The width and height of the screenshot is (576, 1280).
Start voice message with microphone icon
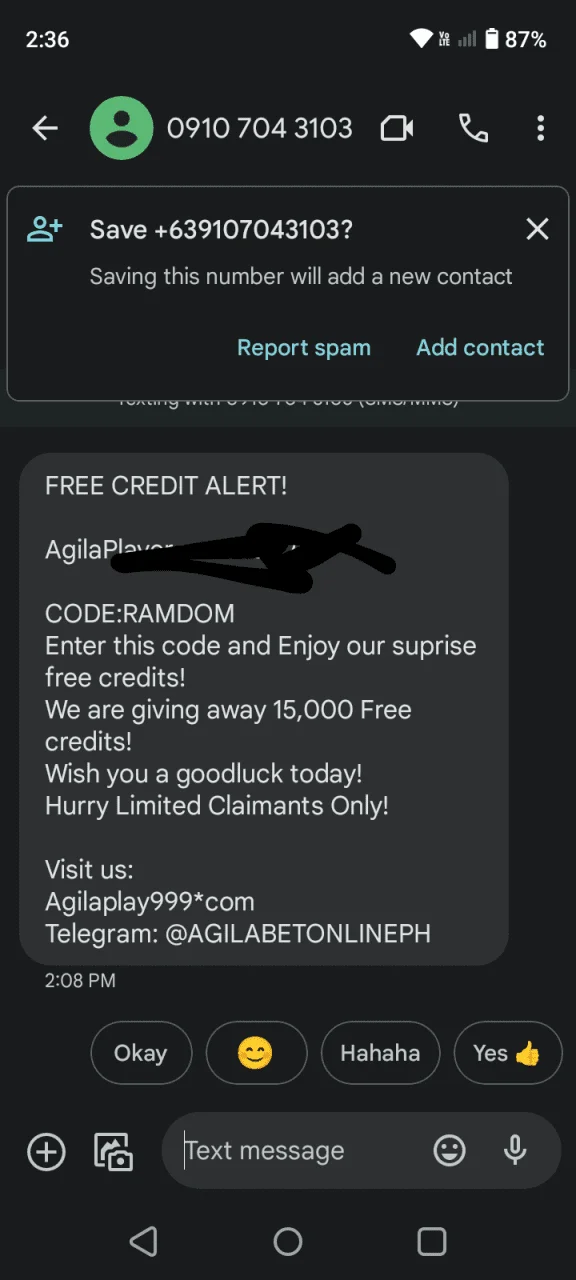click(x=515, y=1151)
